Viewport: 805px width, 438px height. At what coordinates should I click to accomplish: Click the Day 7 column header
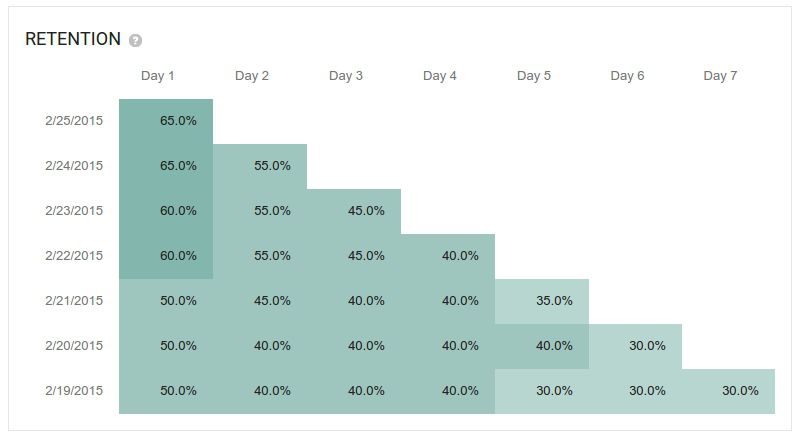point(721,76)
